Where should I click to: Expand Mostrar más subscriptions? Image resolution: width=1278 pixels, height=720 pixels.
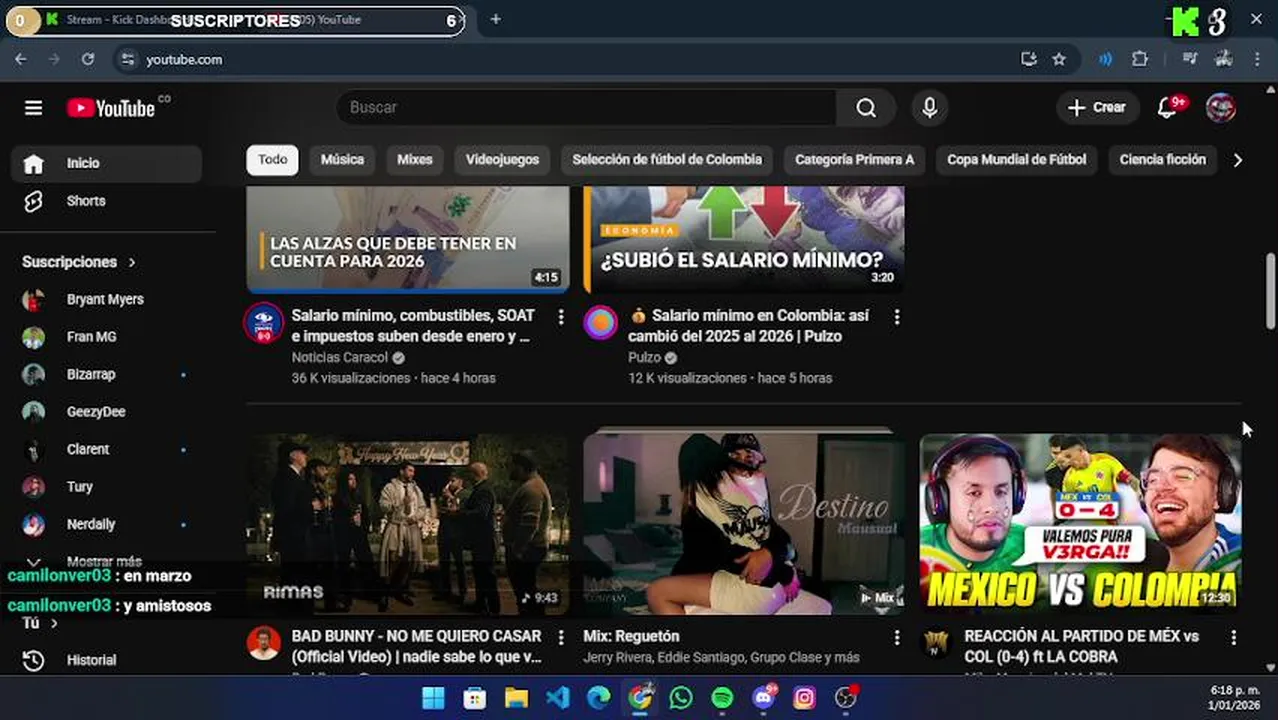(106, 561)
